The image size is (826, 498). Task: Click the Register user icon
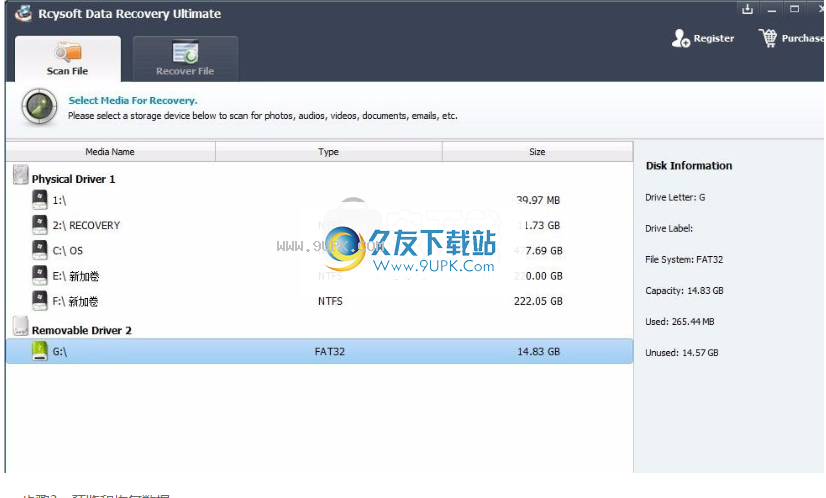(681, 38)
